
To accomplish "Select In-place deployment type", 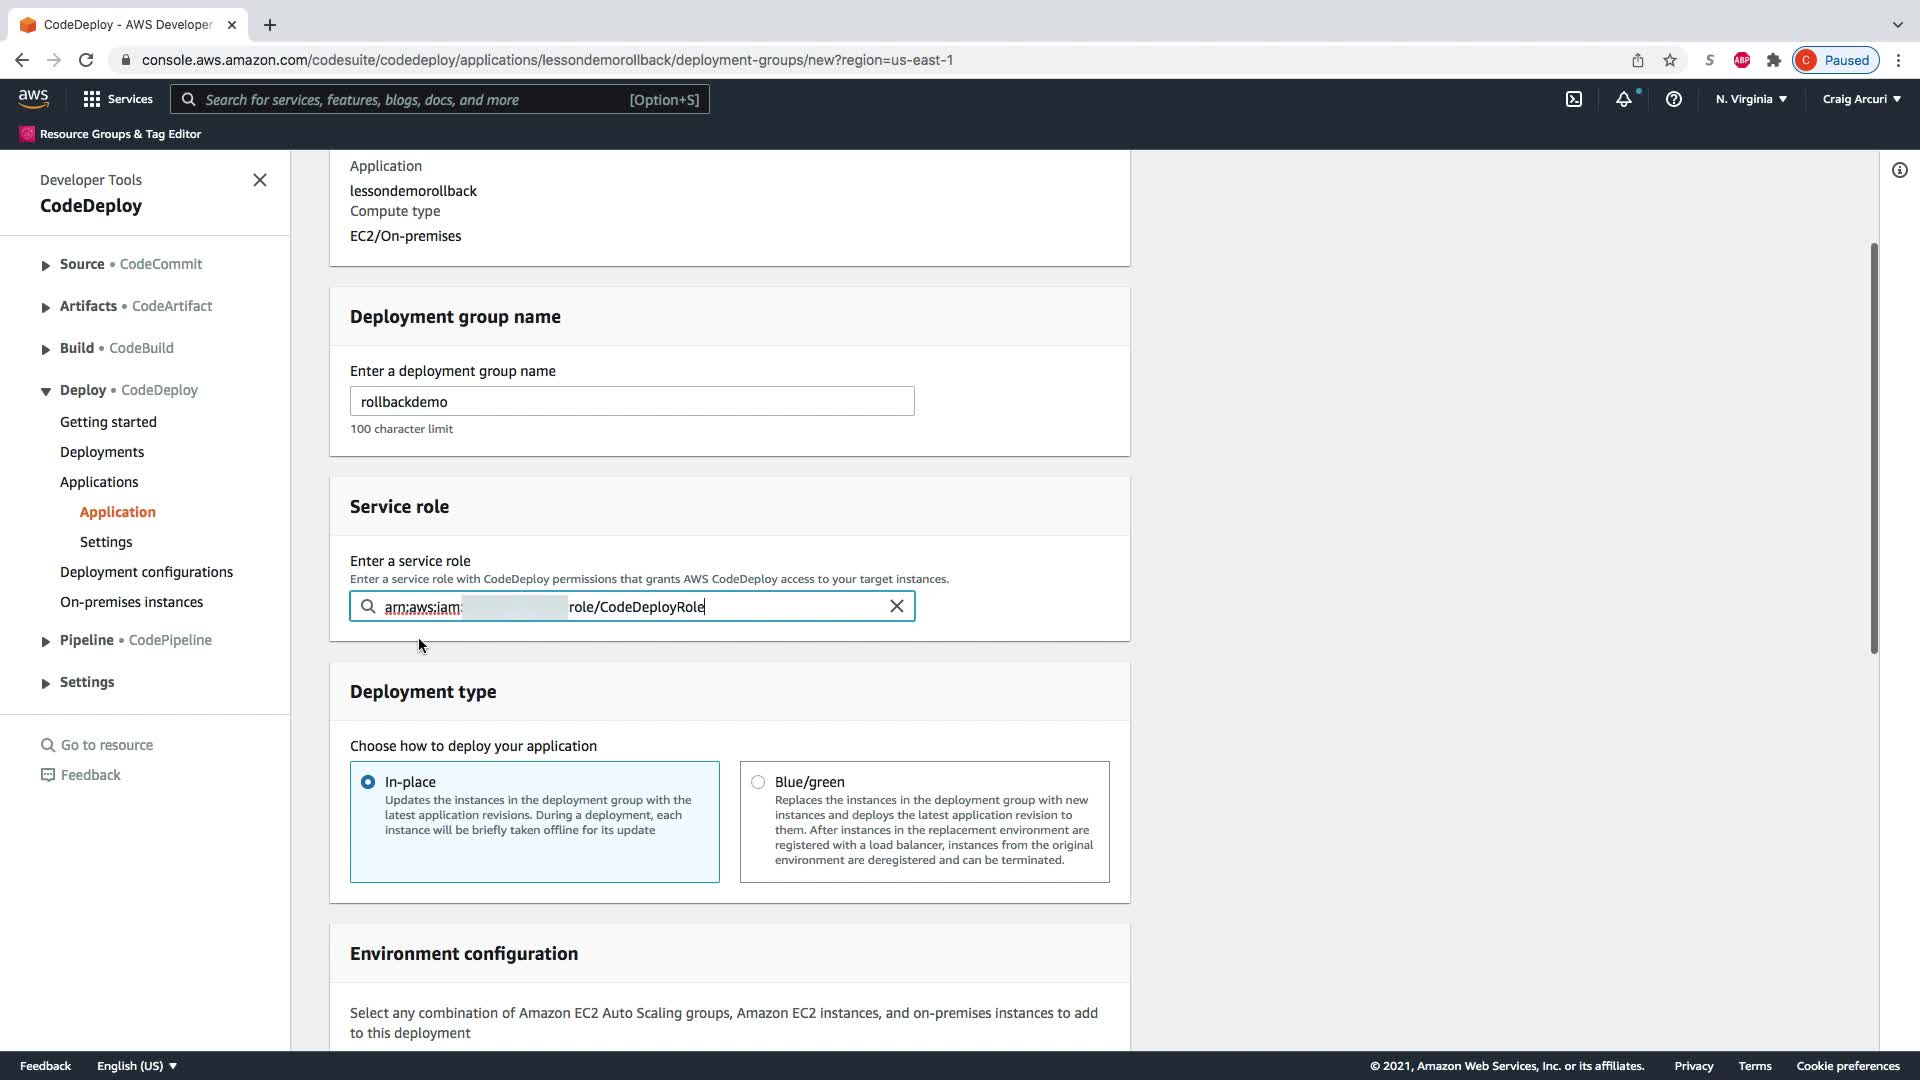I will point(368,782).
